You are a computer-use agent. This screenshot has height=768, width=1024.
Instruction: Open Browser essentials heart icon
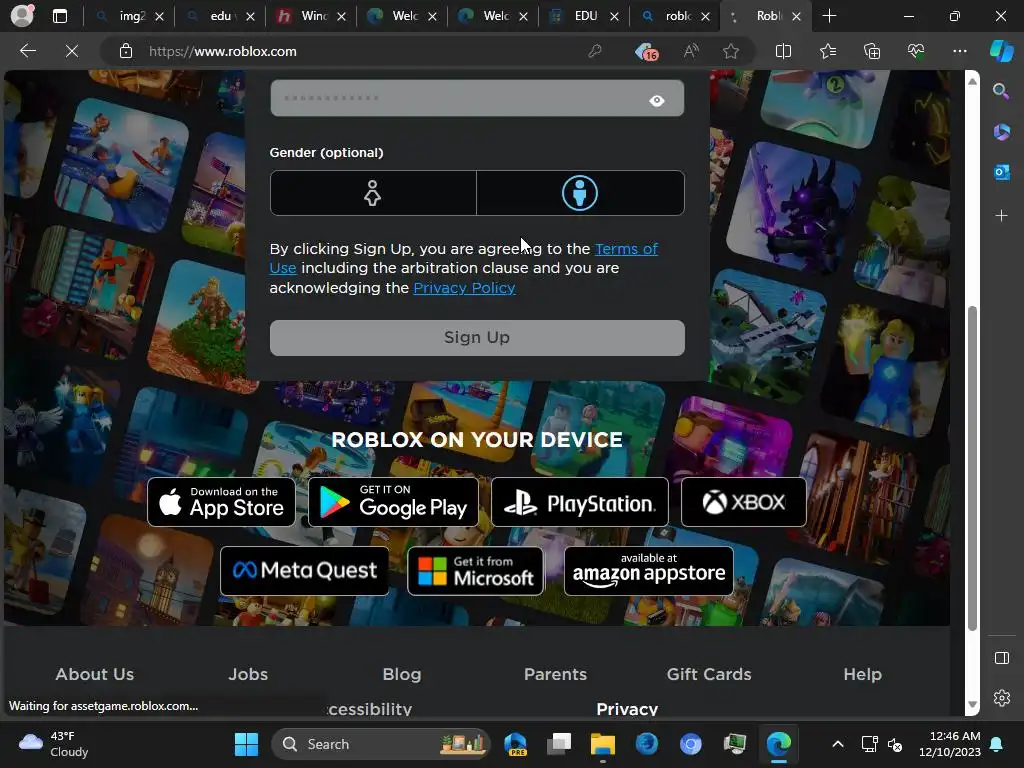(x=916, y=51)
